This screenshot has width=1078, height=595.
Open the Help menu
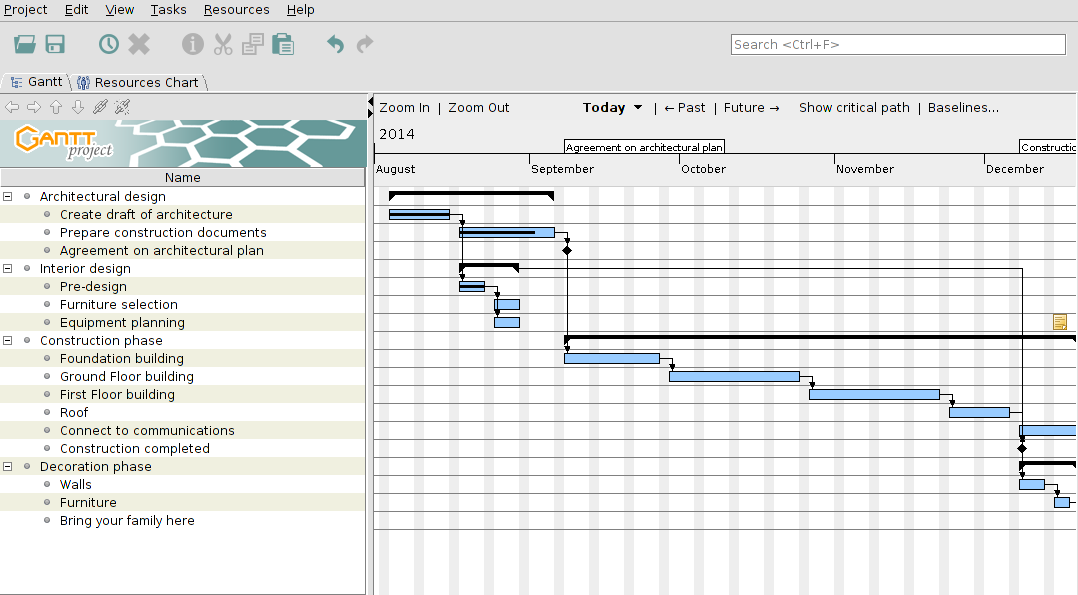click(x=300, y=10)
